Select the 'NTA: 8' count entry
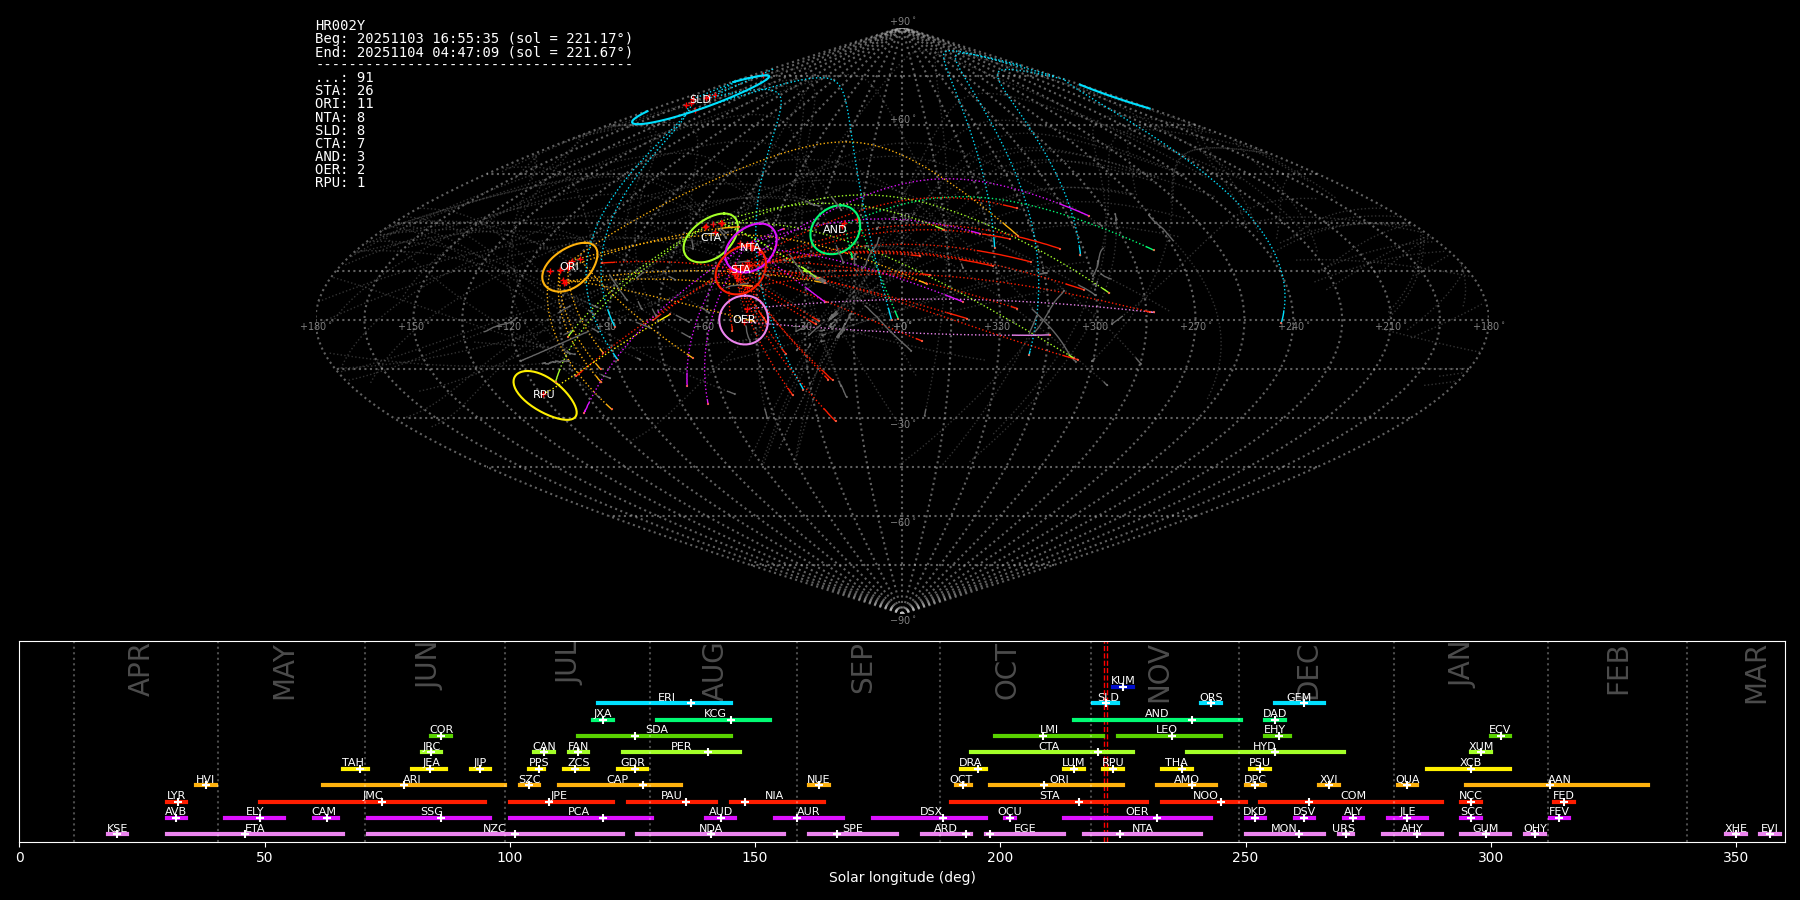Screen dimensions: 1800x900 [340, 117]
